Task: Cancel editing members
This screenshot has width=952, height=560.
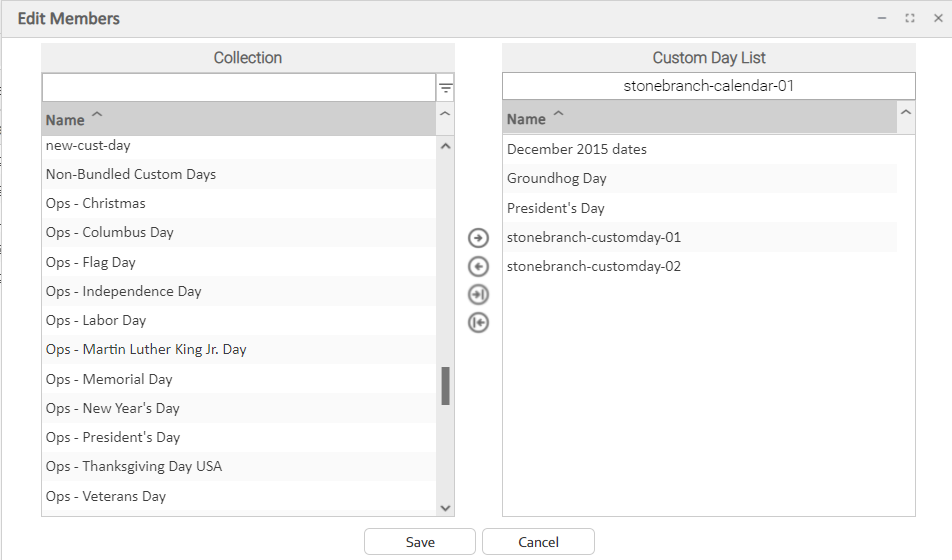Action: pyautogui.click(x=538, y=542)
